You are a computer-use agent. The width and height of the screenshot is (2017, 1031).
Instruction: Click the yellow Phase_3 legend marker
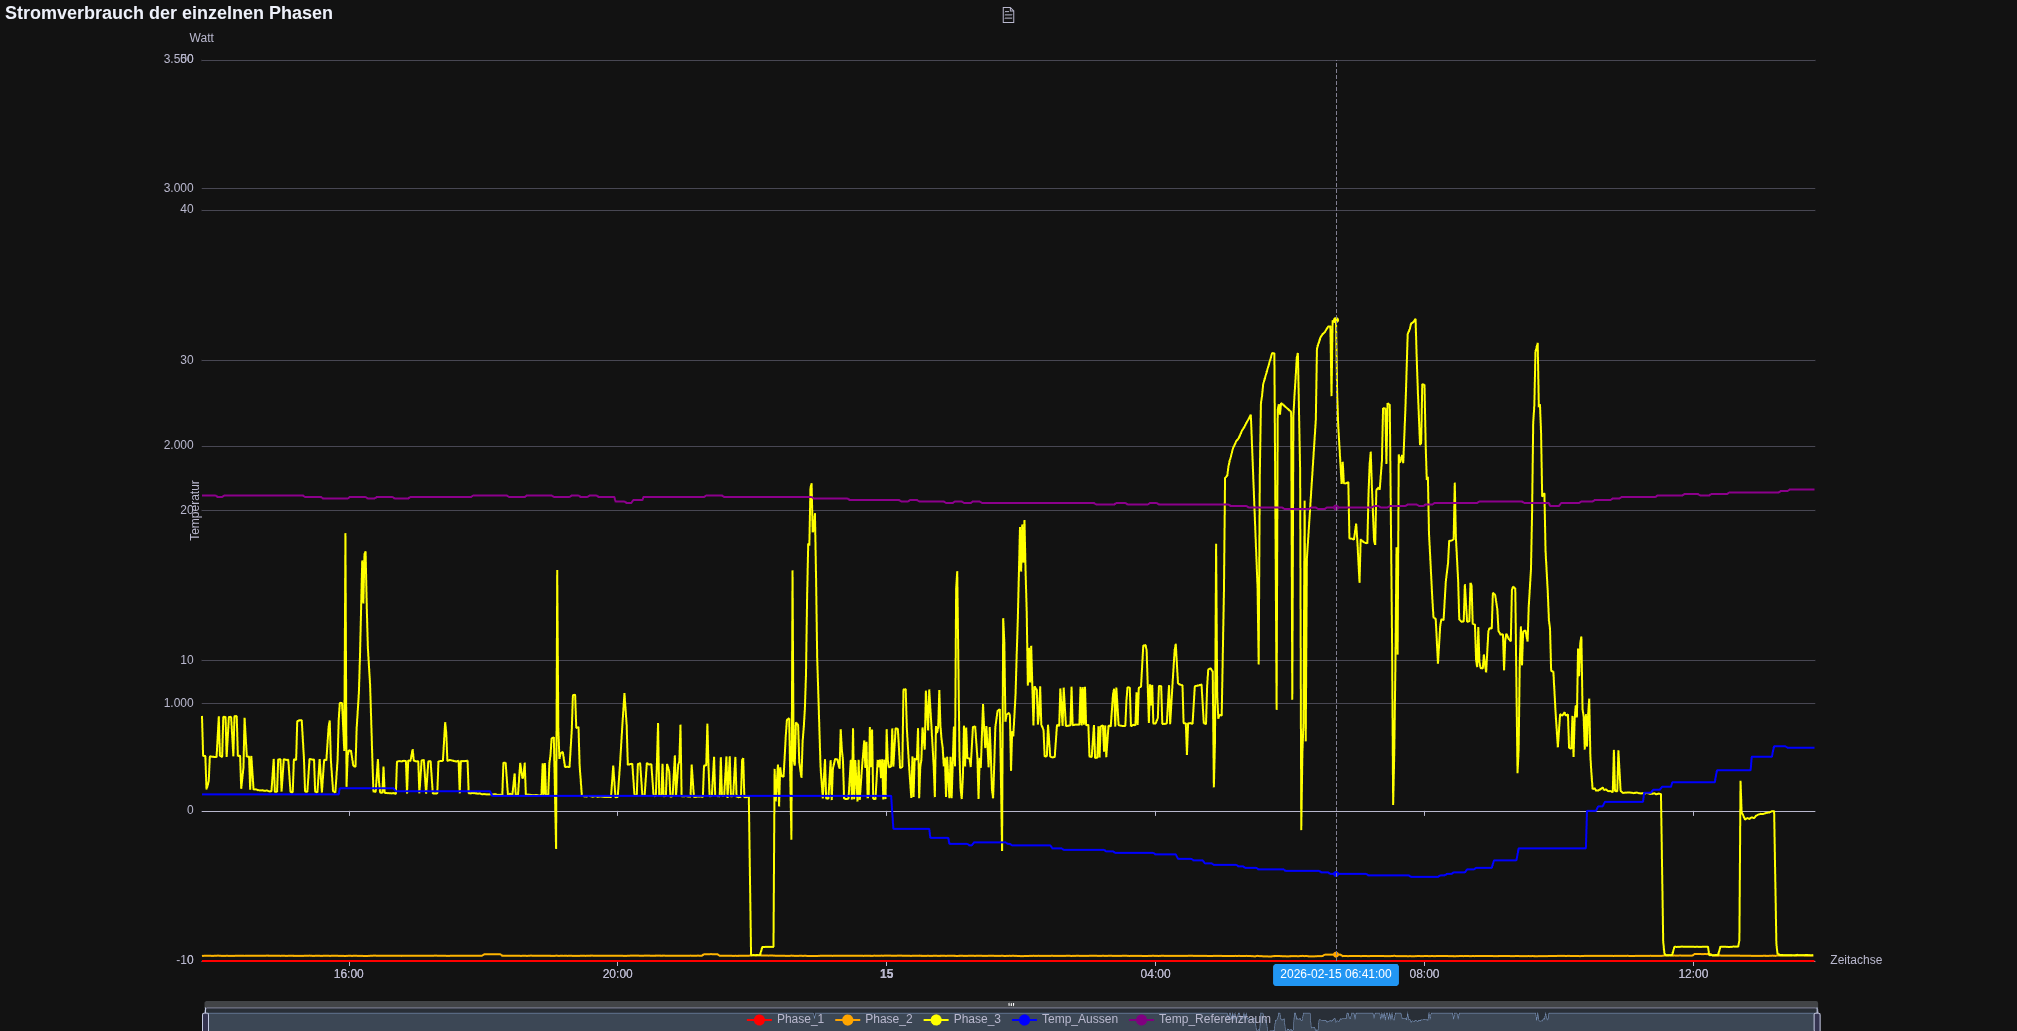936,1020
